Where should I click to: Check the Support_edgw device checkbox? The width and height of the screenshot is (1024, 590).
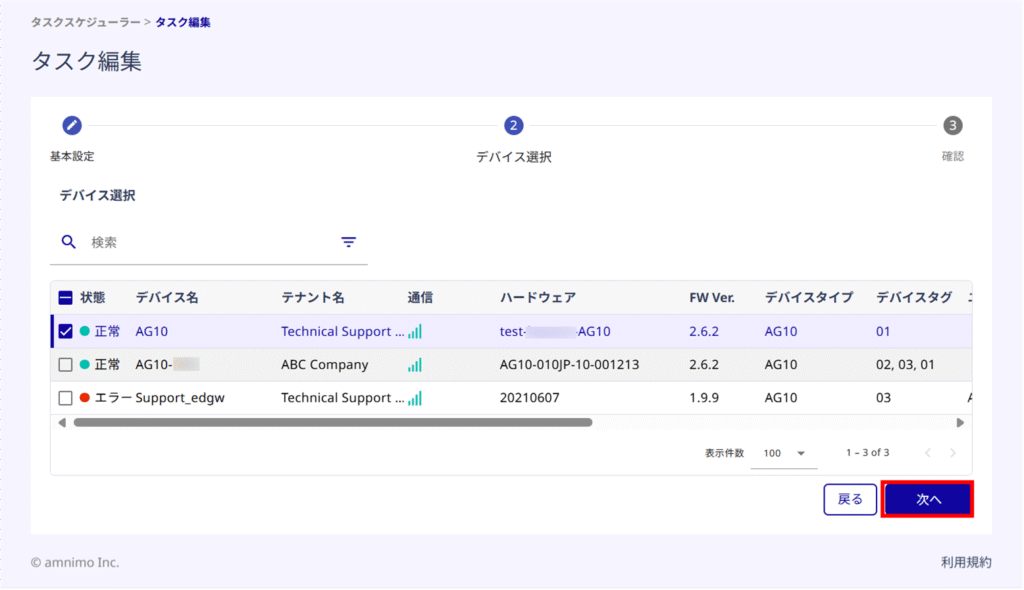pyautogui.click(x=65, y=398)
